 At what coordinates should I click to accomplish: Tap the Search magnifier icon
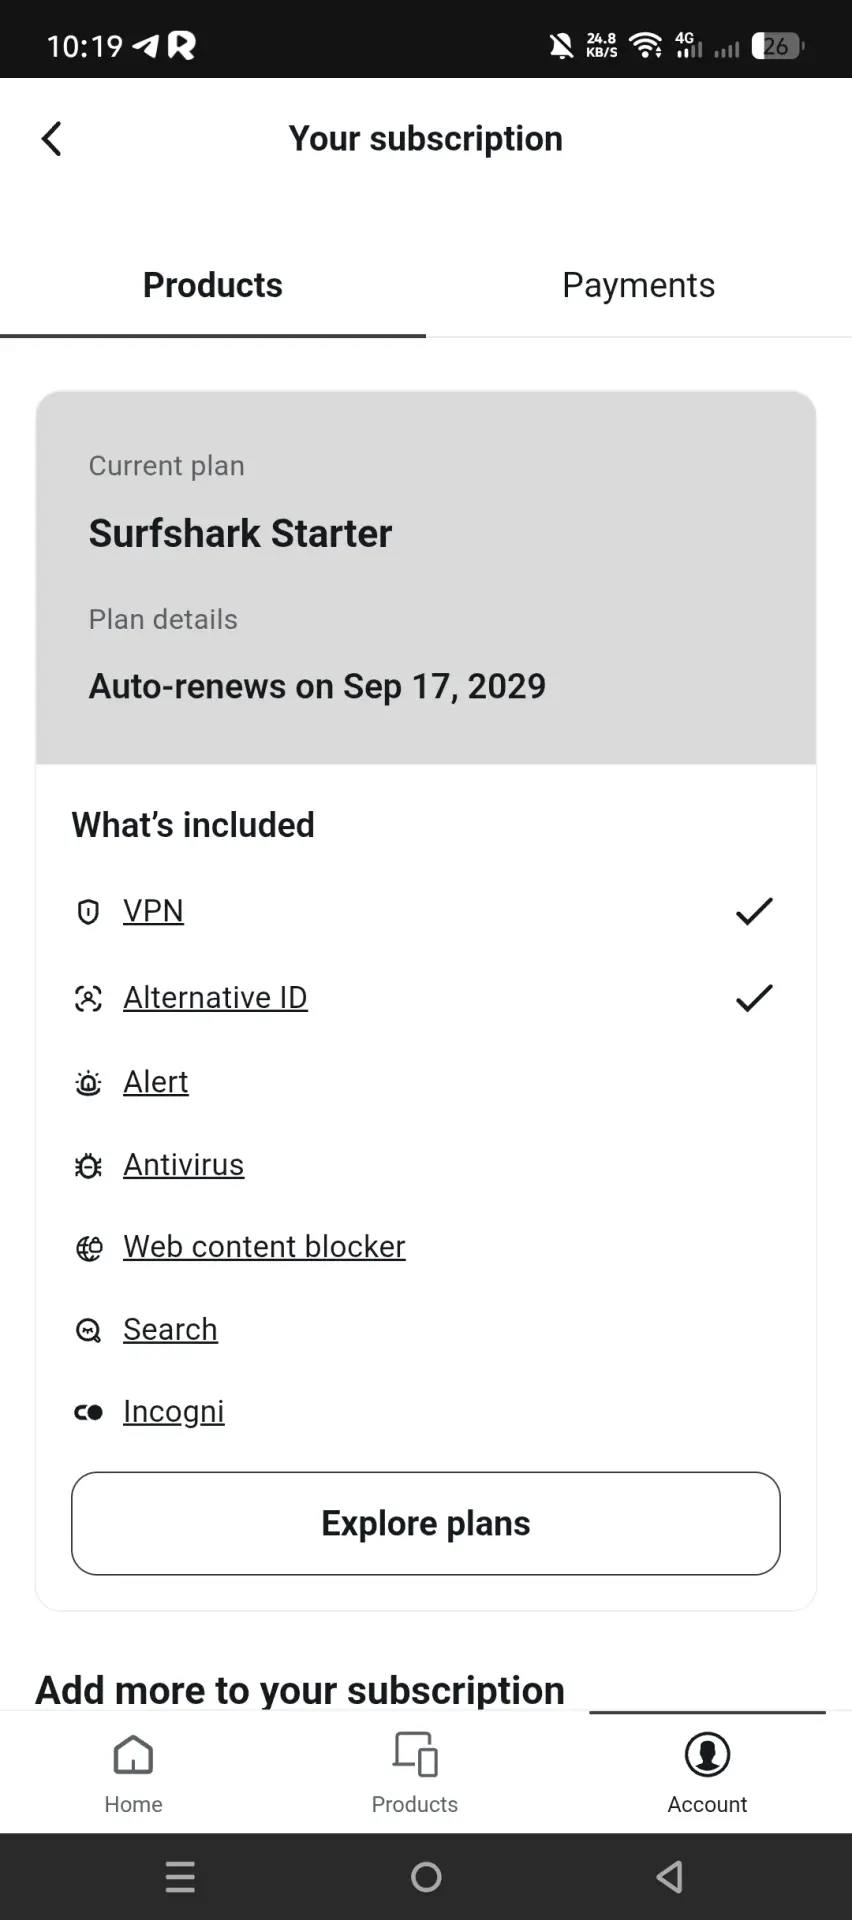tap(88, 1330)
